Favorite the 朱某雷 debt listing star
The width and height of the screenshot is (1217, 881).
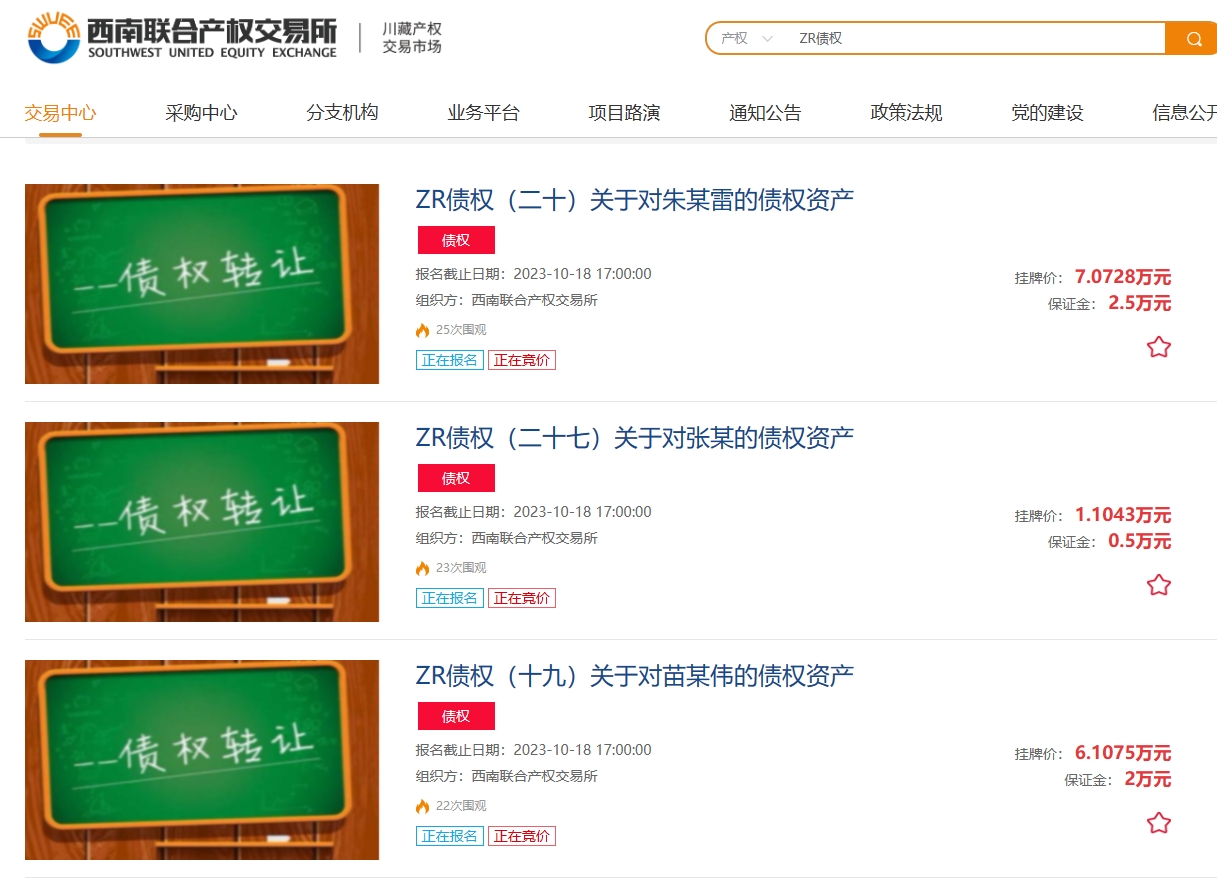[x=1158, y=347]
